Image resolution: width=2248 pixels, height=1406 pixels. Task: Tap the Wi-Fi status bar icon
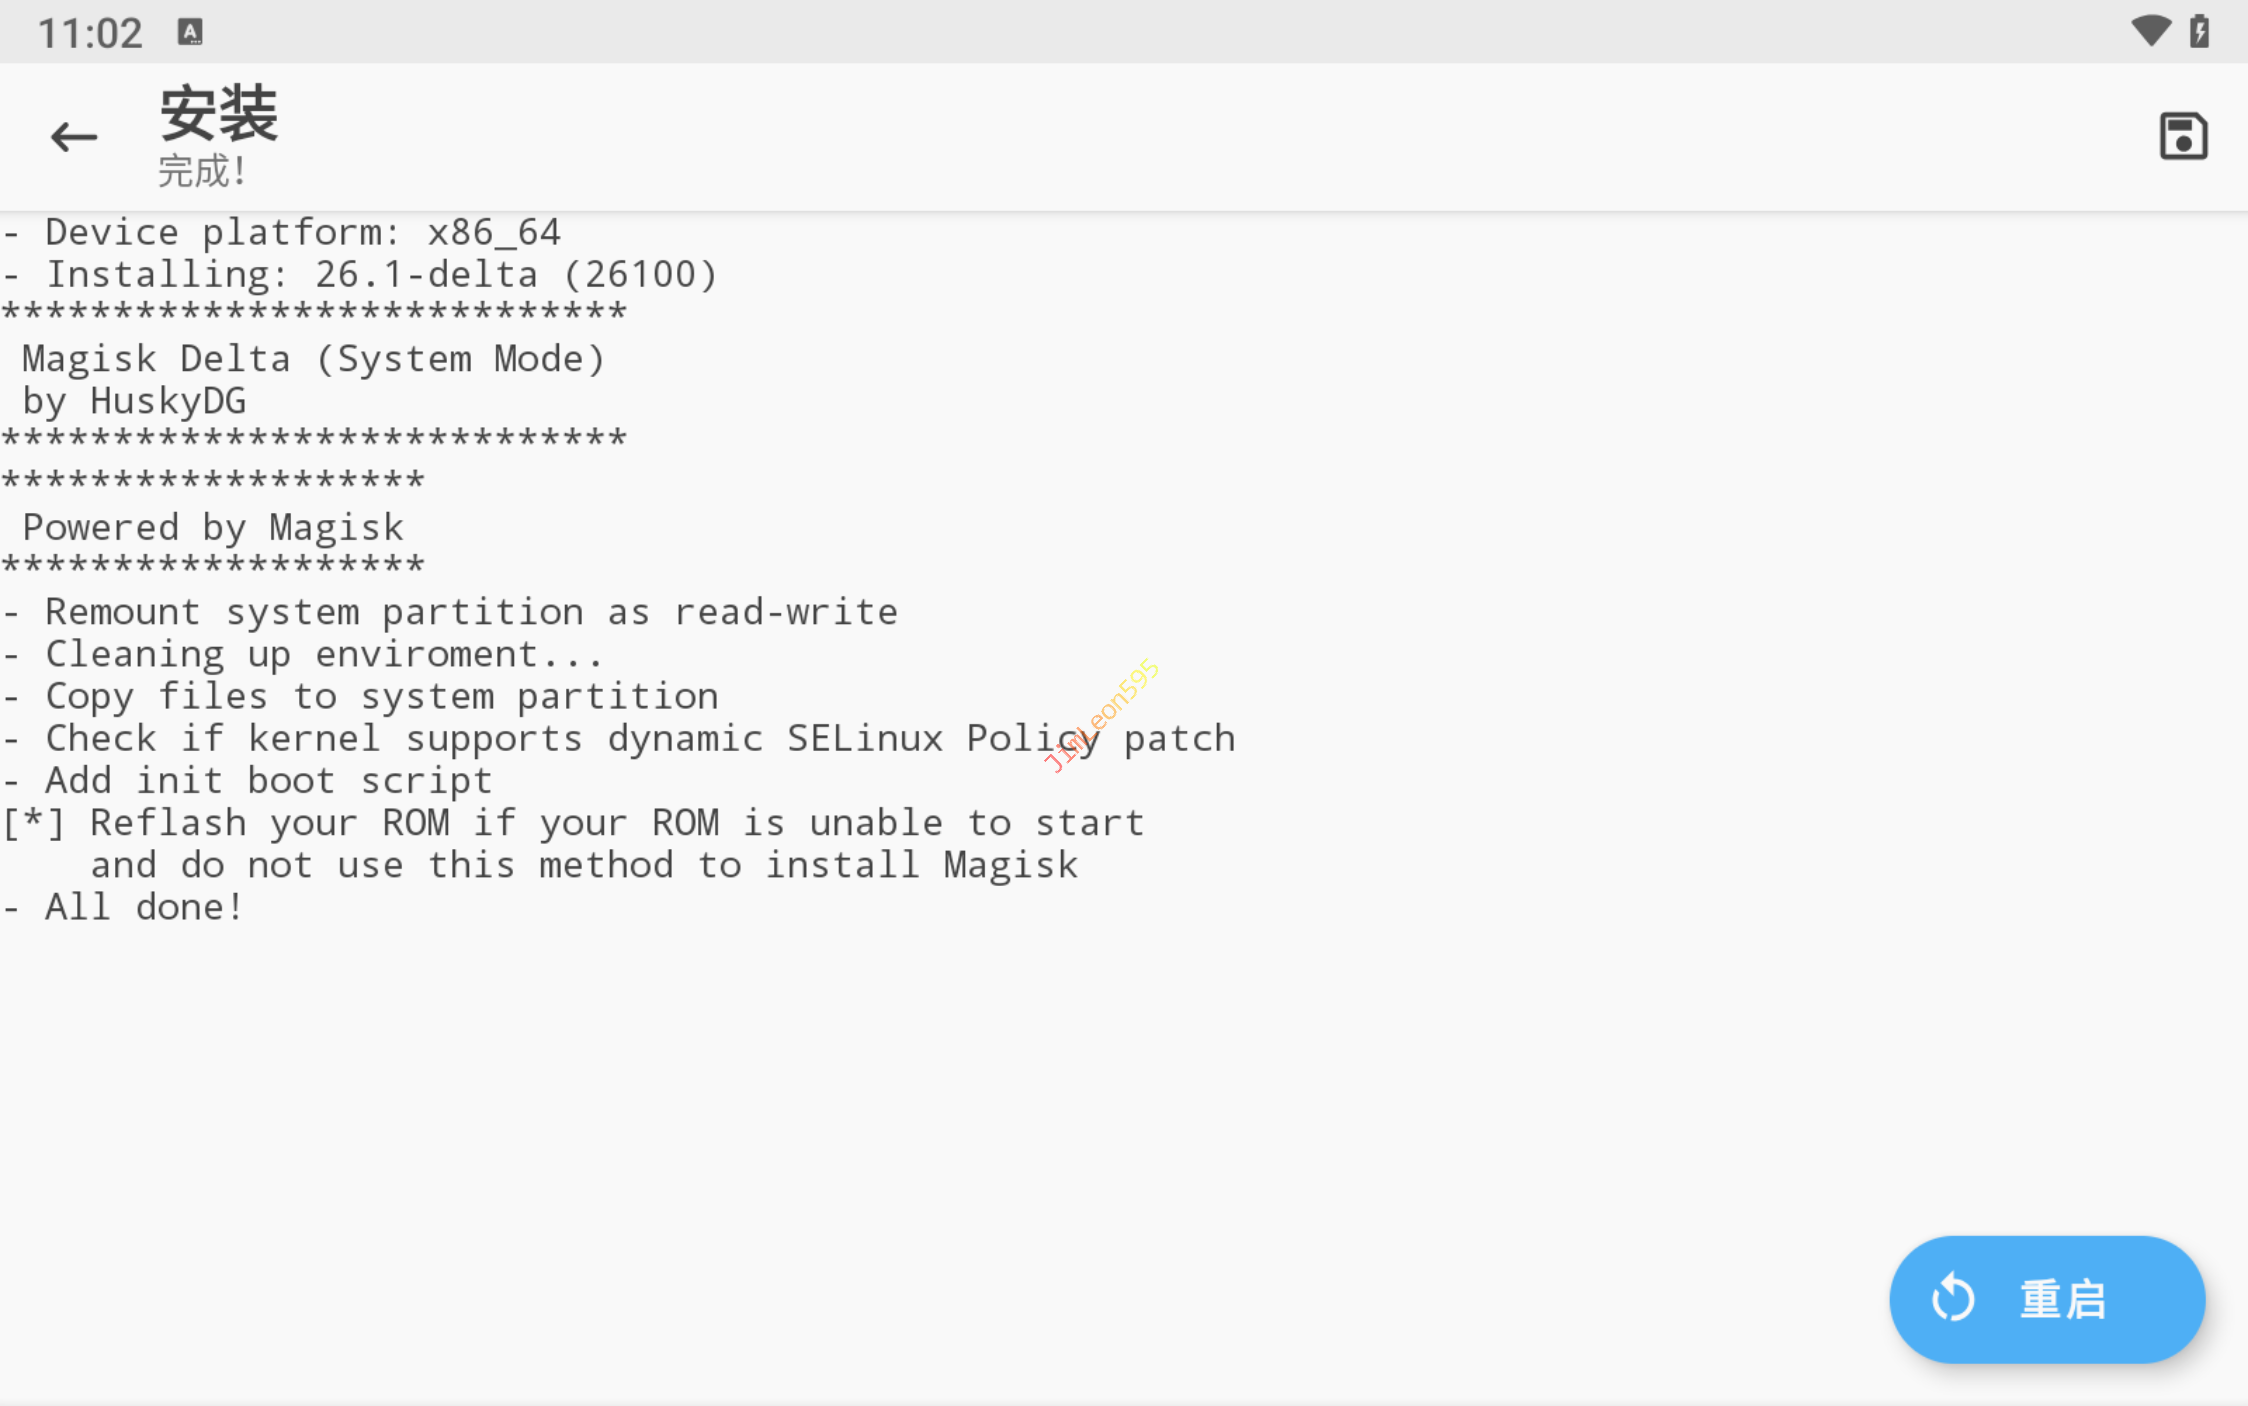coord(2150,31)
